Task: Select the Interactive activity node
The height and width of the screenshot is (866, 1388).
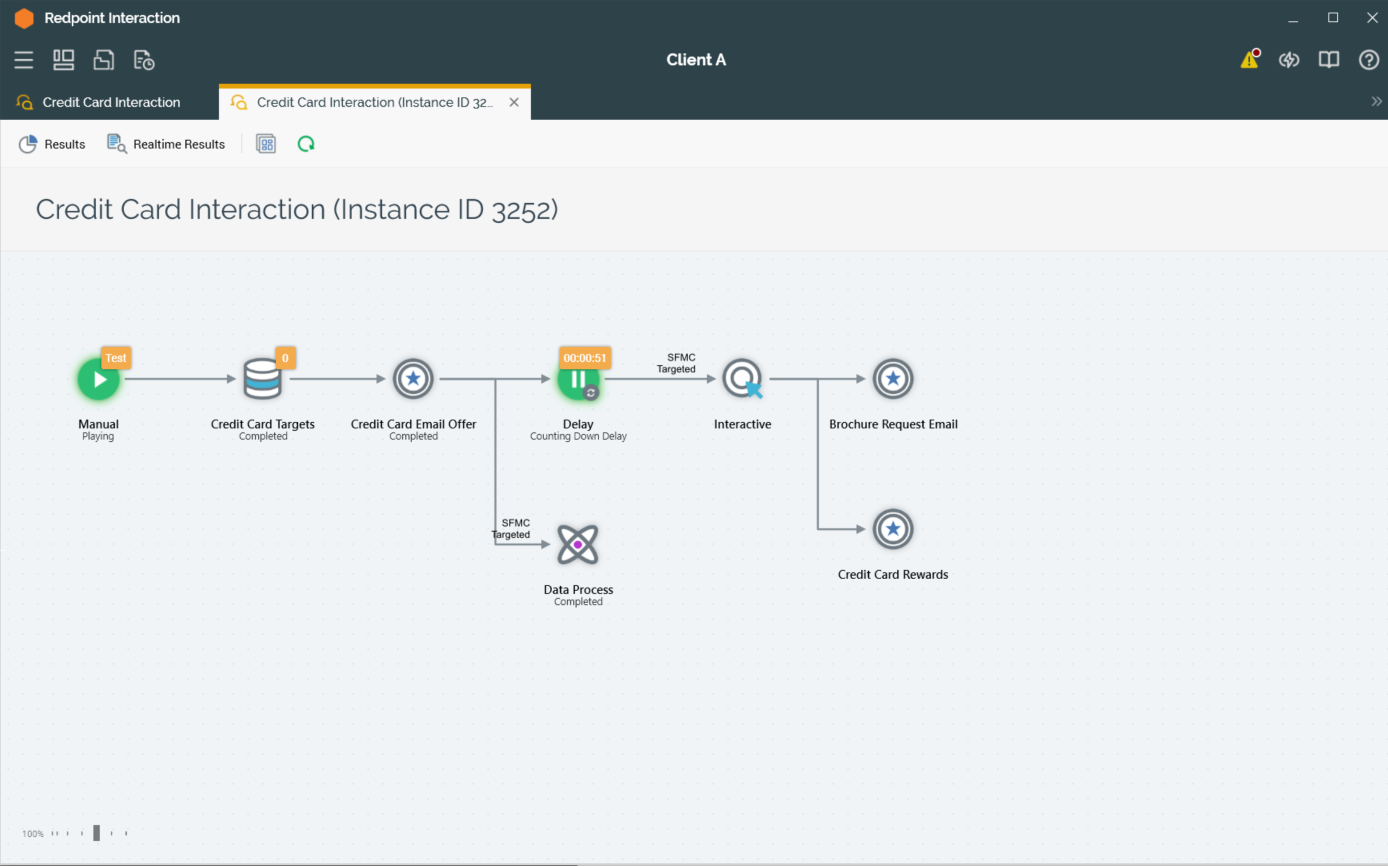Action: [742, 379]
